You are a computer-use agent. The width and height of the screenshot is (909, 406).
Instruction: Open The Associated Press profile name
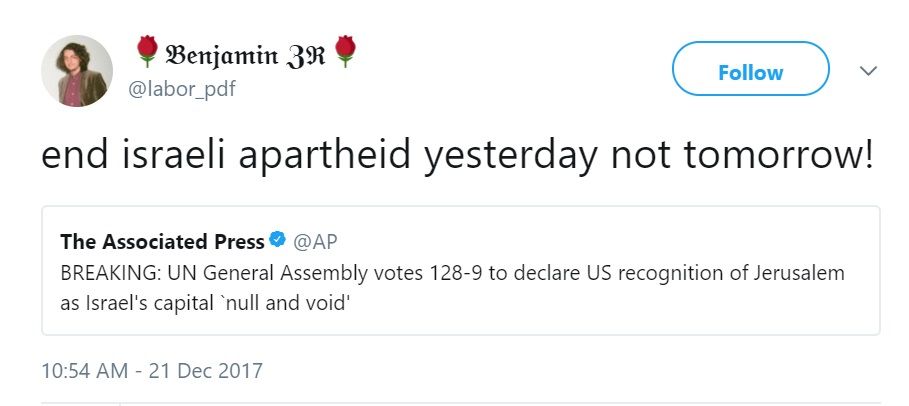click(x=162, y=241)
